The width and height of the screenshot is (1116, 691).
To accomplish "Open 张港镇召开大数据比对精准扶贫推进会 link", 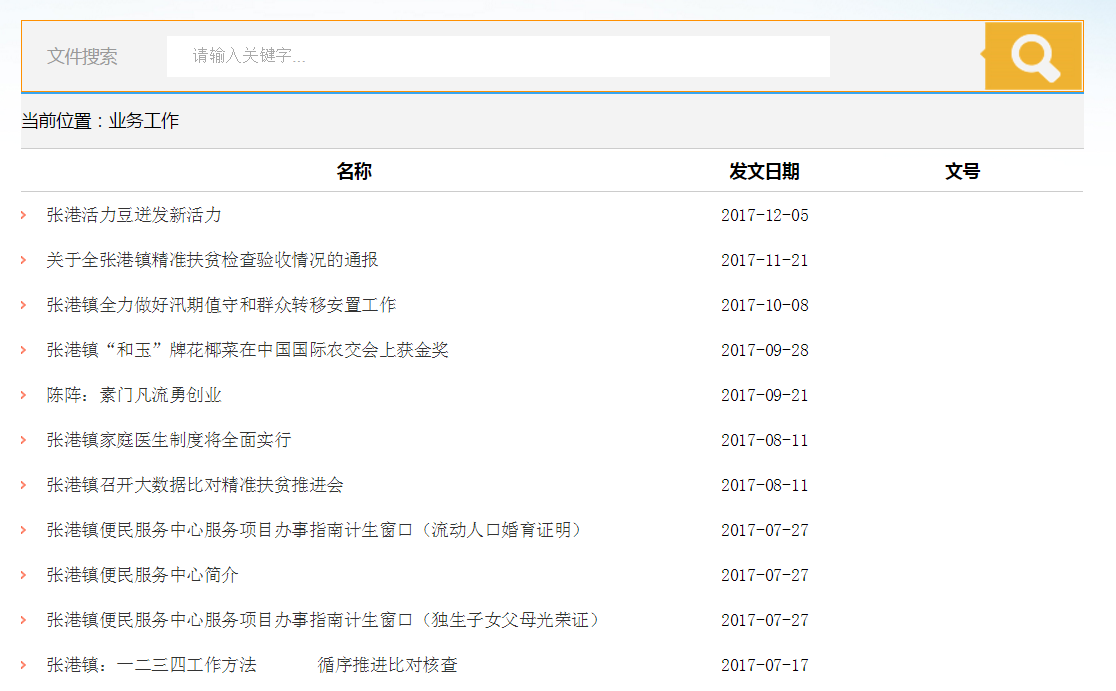I will click(x=195, y=485).
